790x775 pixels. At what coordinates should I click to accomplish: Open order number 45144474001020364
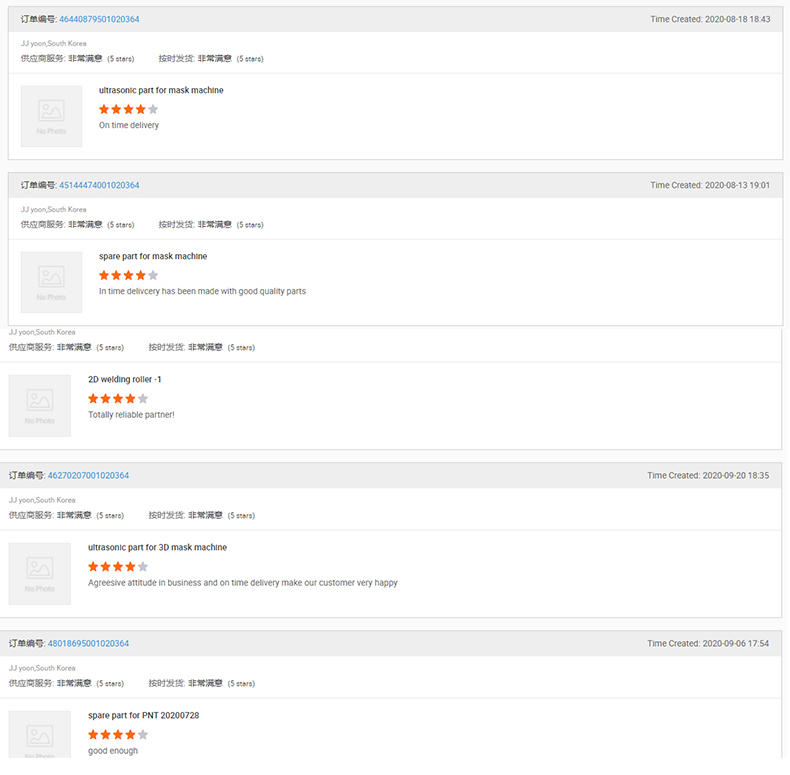[x=99, y=185]
